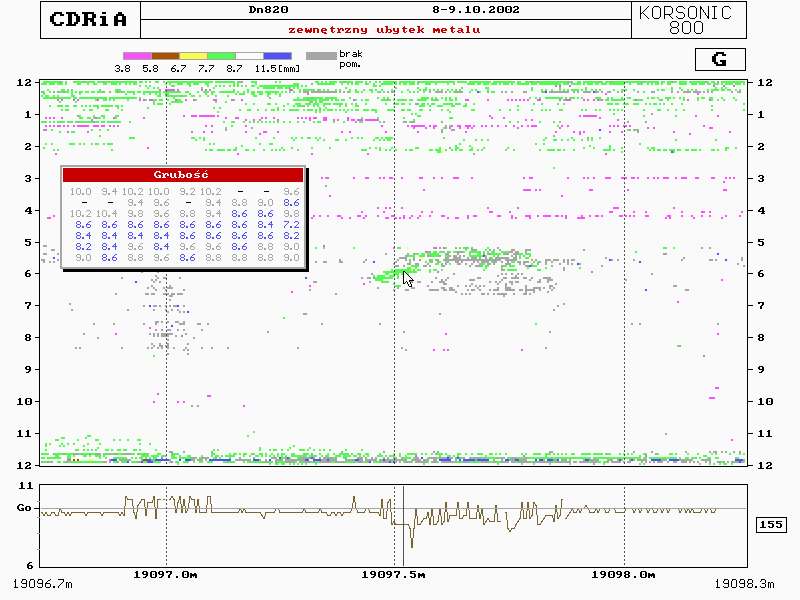
Task: Click the 7 o'clock label on right axis
Action: (x=761, y=306)
